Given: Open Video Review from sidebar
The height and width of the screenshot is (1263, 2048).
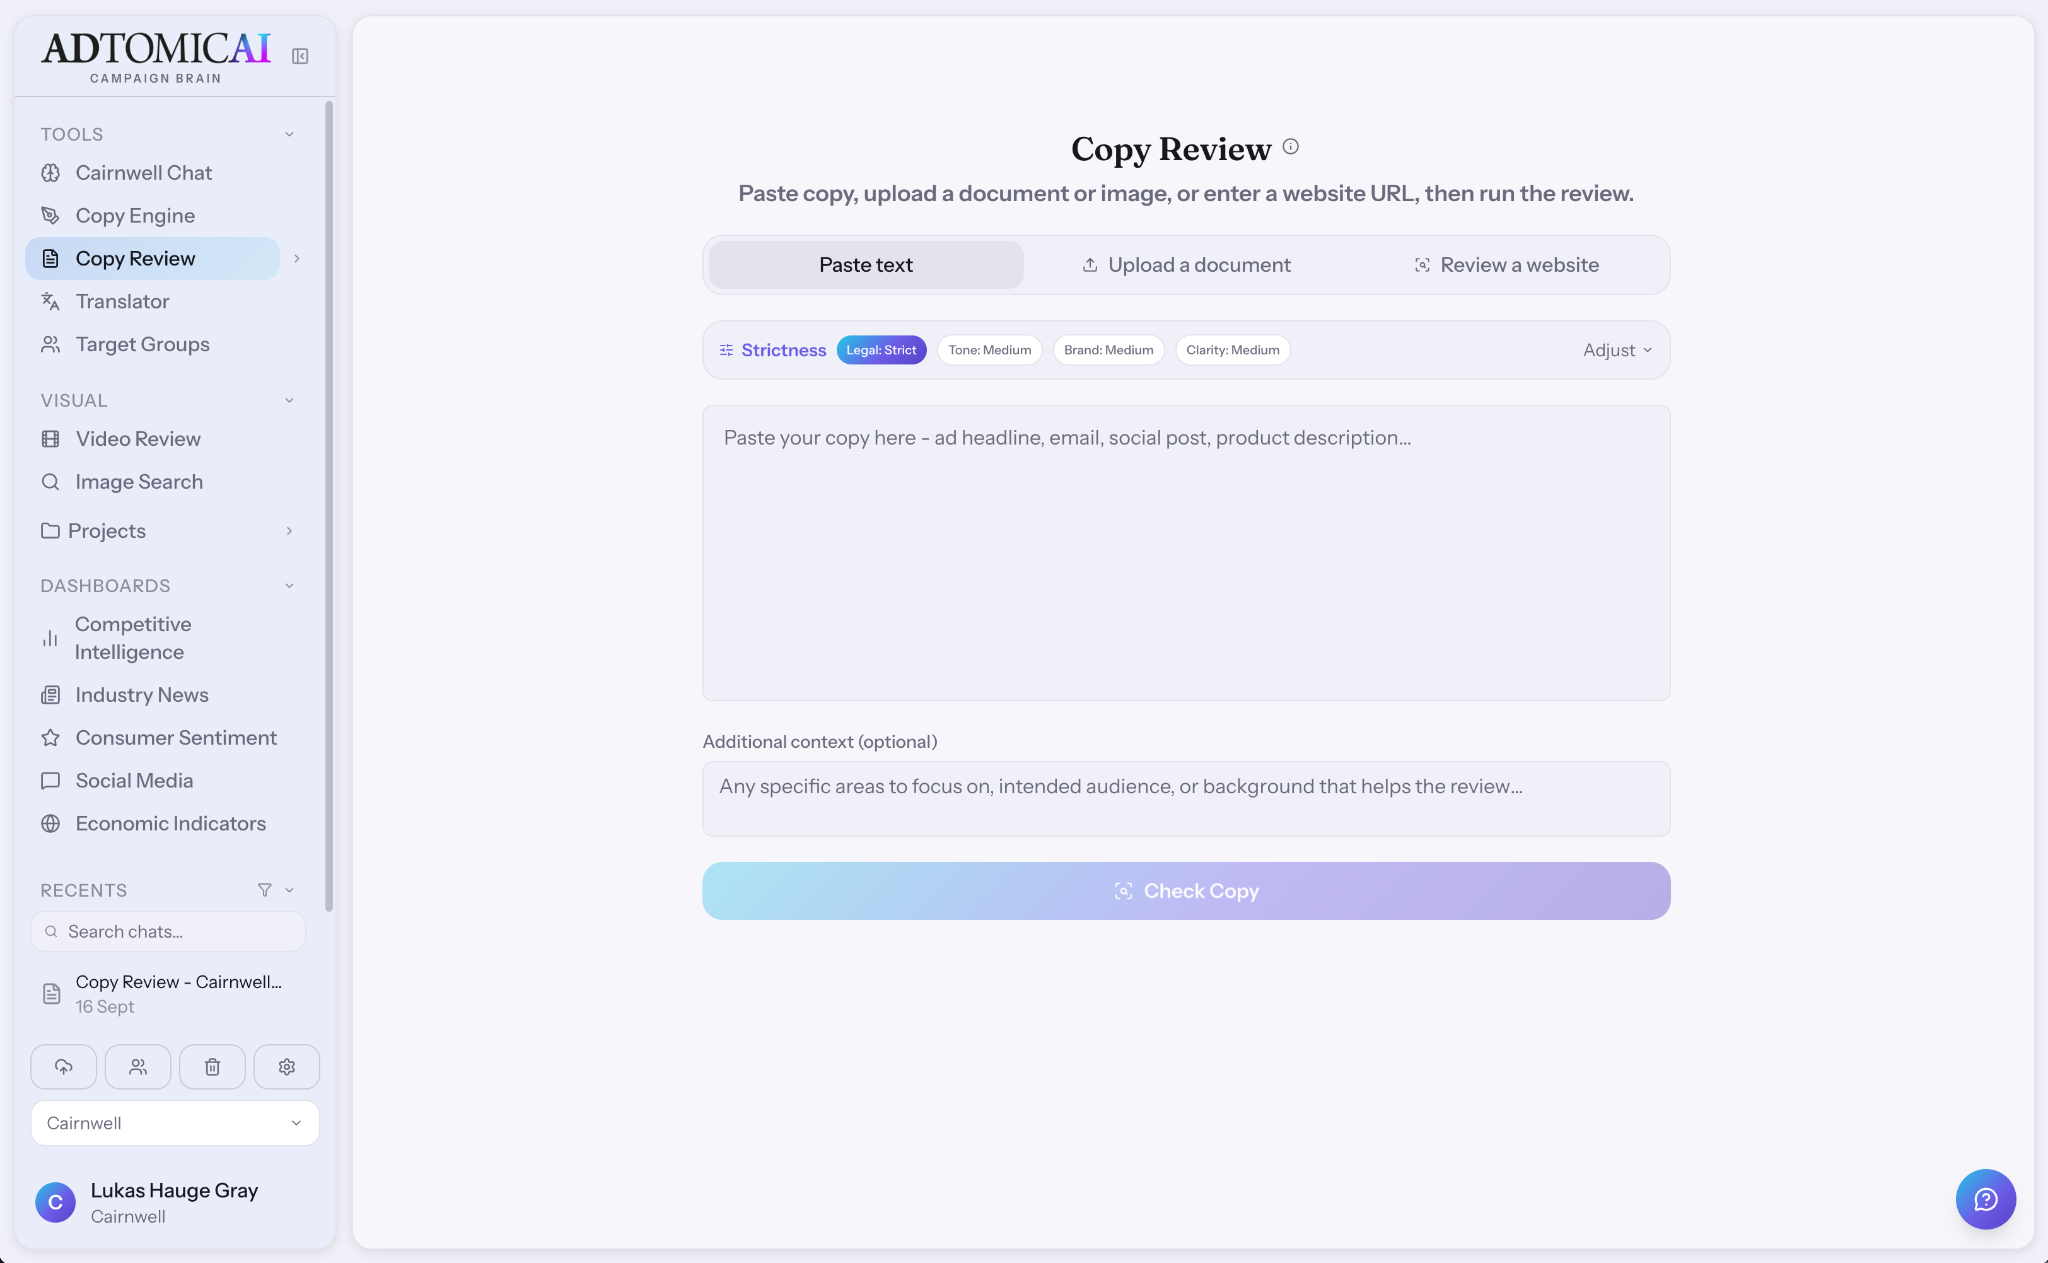Looking at the screenshot, I should (x=153, y=439).
